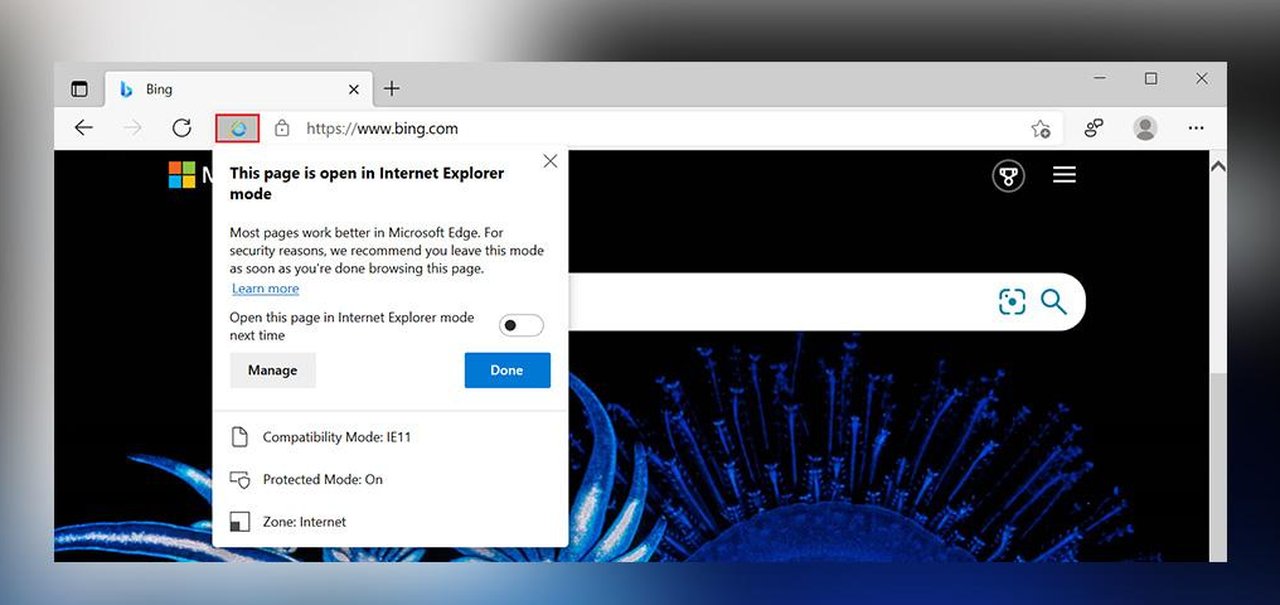Click the Manage button
1280x605 pixels.
(x=273, y=370)
